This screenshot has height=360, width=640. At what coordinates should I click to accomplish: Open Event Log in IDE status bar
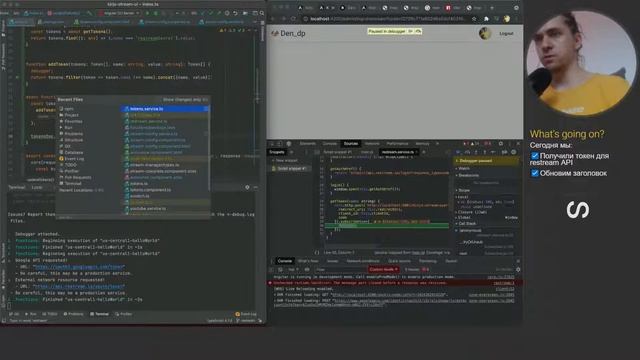[246, 314]
